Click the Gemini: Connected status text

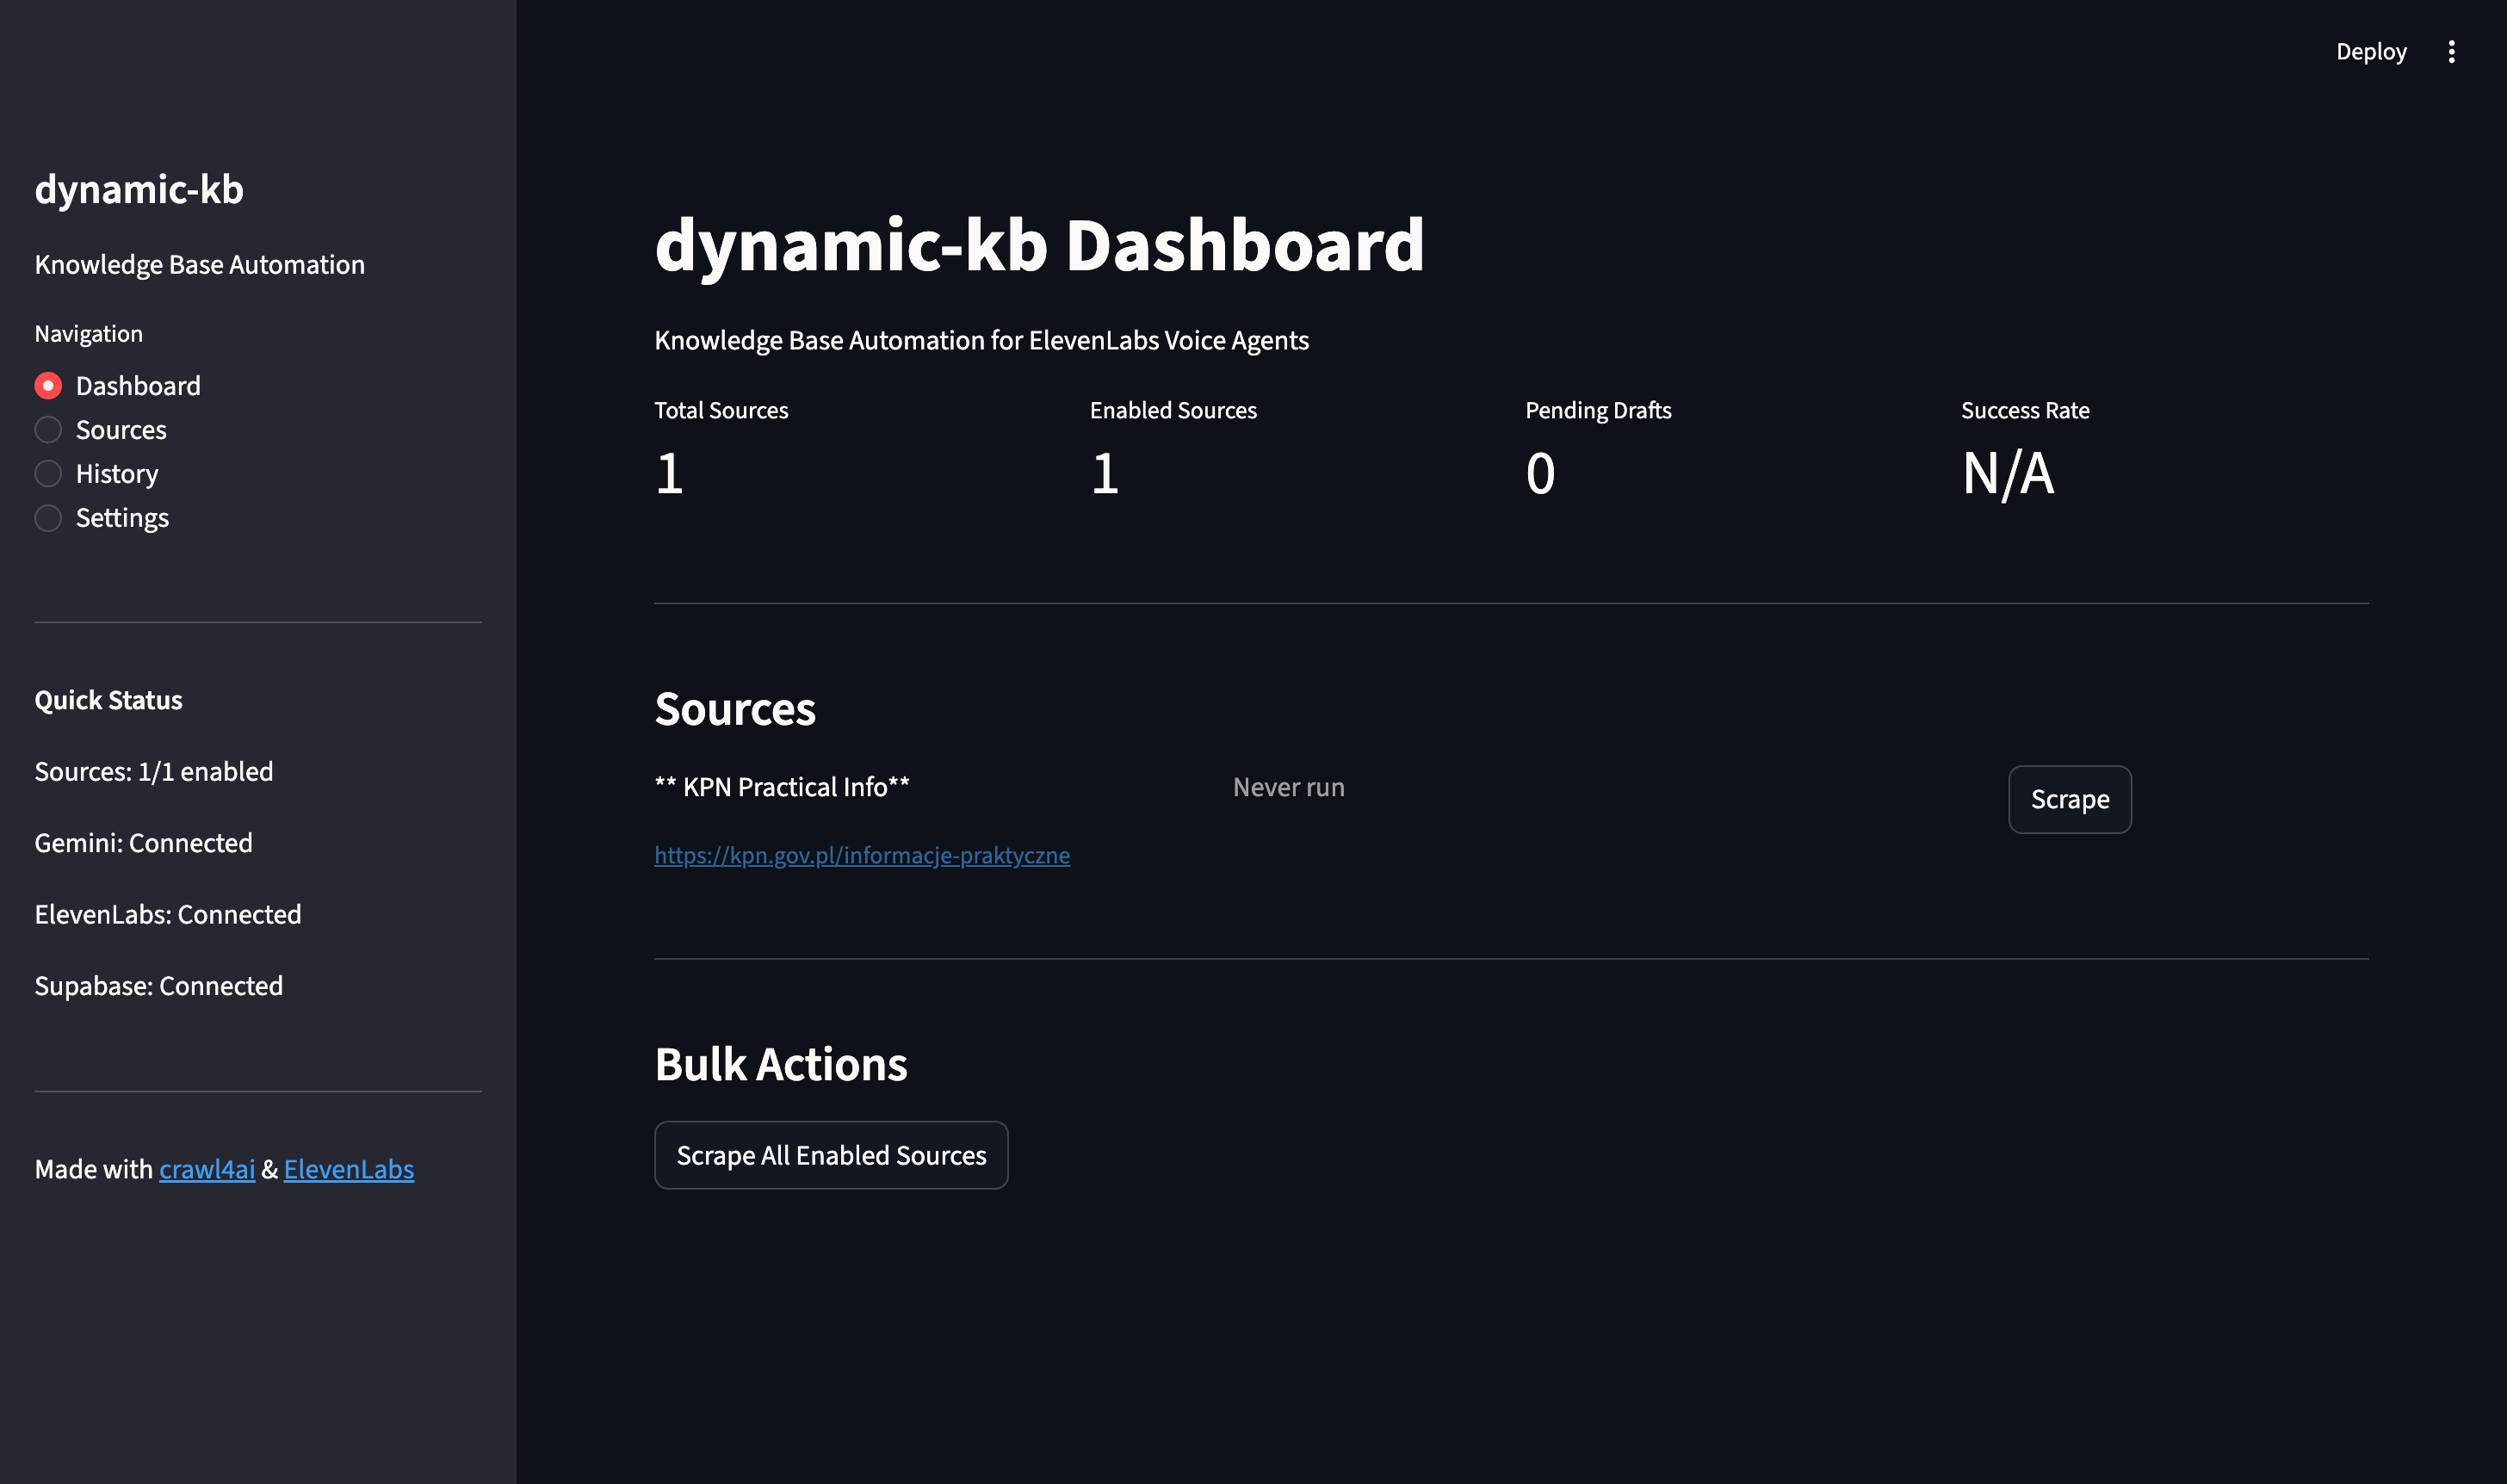pos(143,843)
